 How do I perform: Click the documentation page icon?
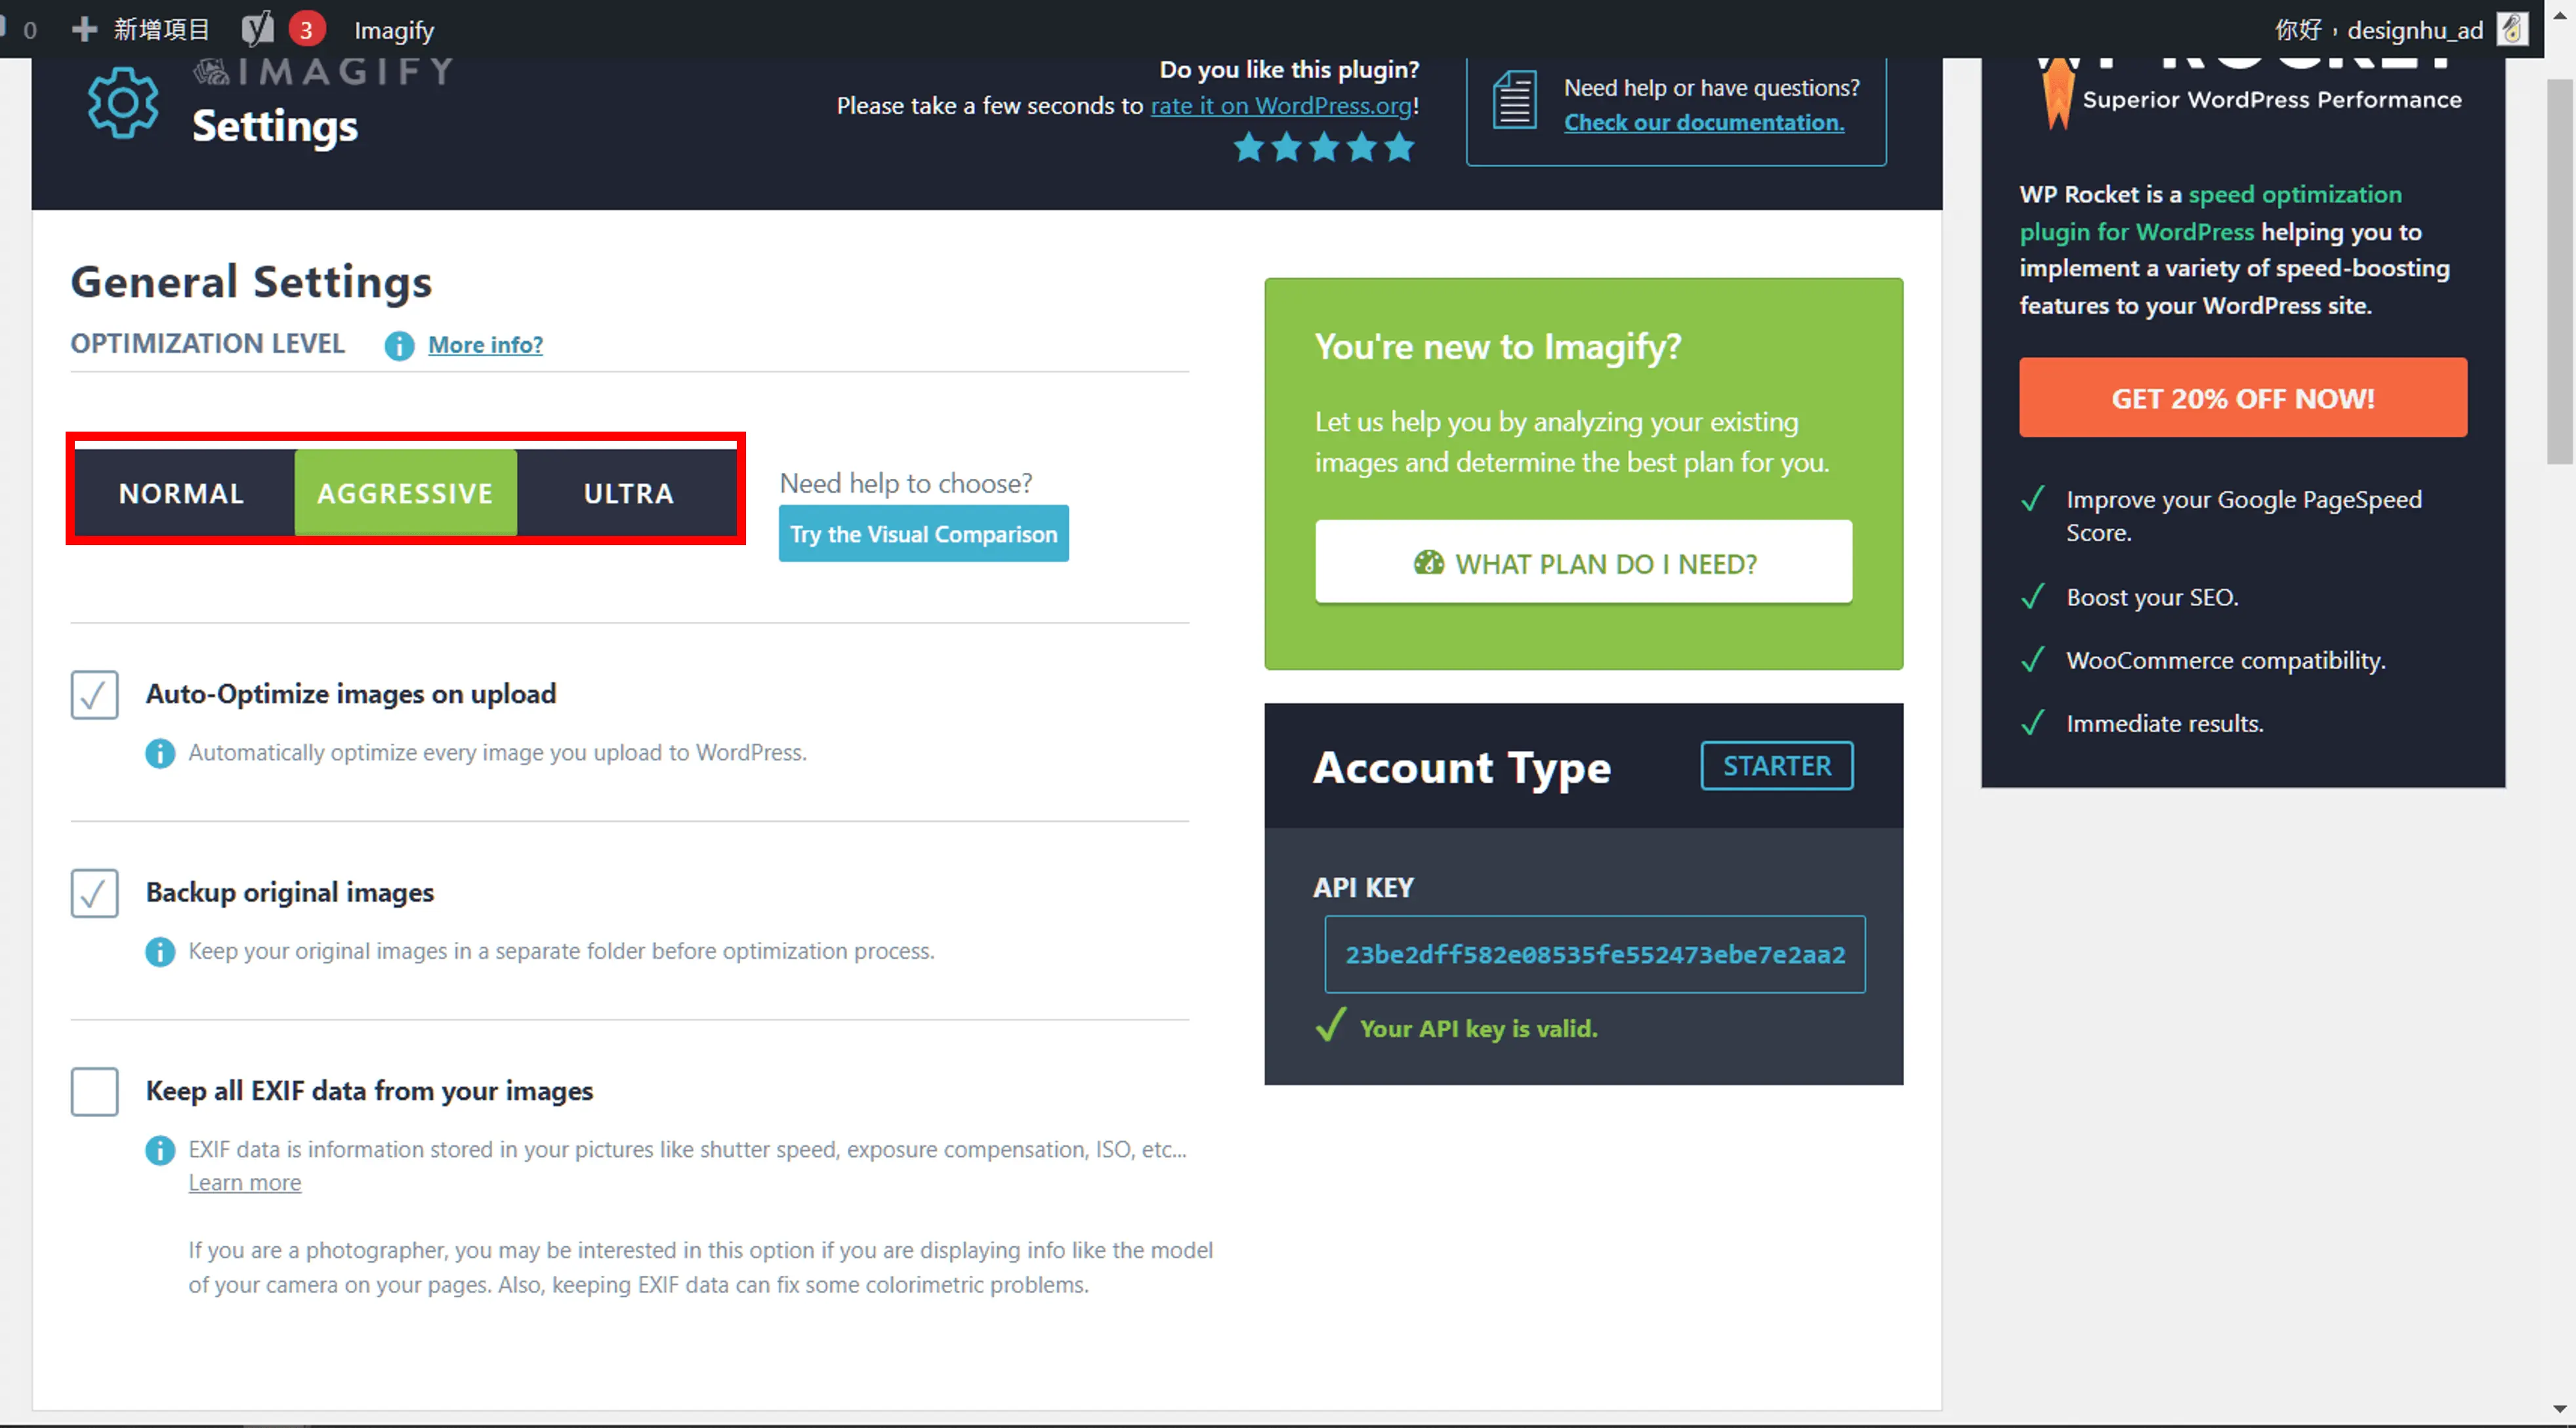tap(1515, 99)
